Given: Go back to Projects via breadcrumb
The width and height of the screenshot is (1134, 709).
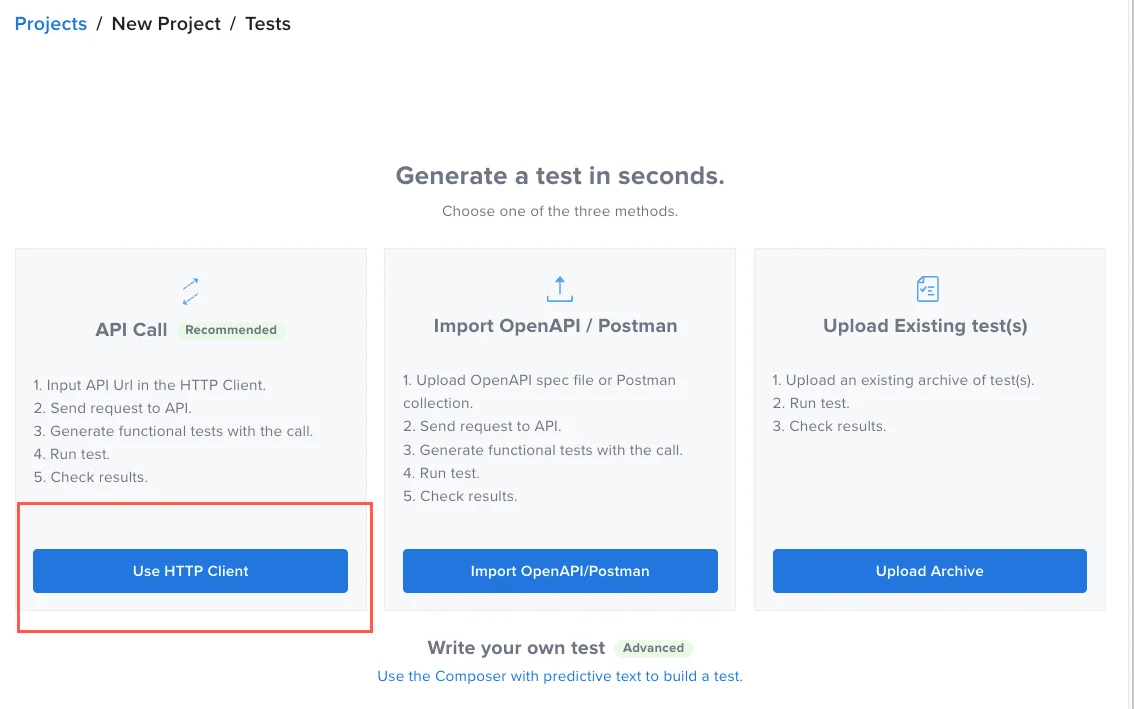Looking at the screenshot, I should [51, 24].
